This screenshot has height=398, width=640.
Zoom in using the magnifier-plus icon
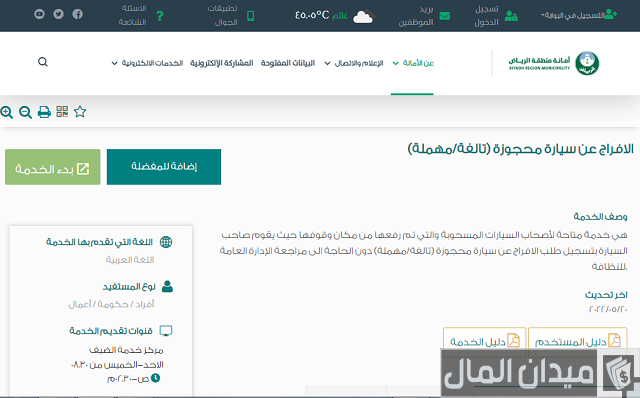[7, 112]
